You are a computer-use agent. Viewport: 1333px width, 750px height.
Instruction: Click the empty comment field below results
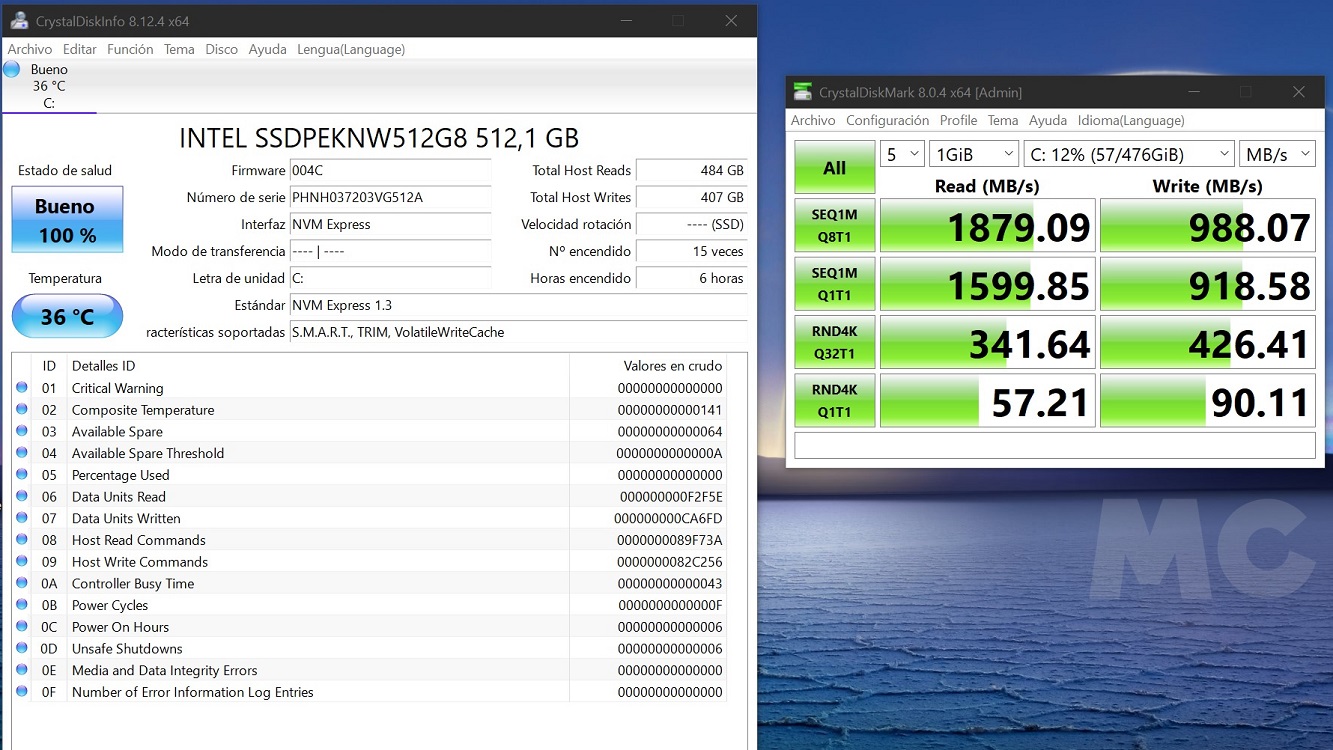click(1054, 445)
